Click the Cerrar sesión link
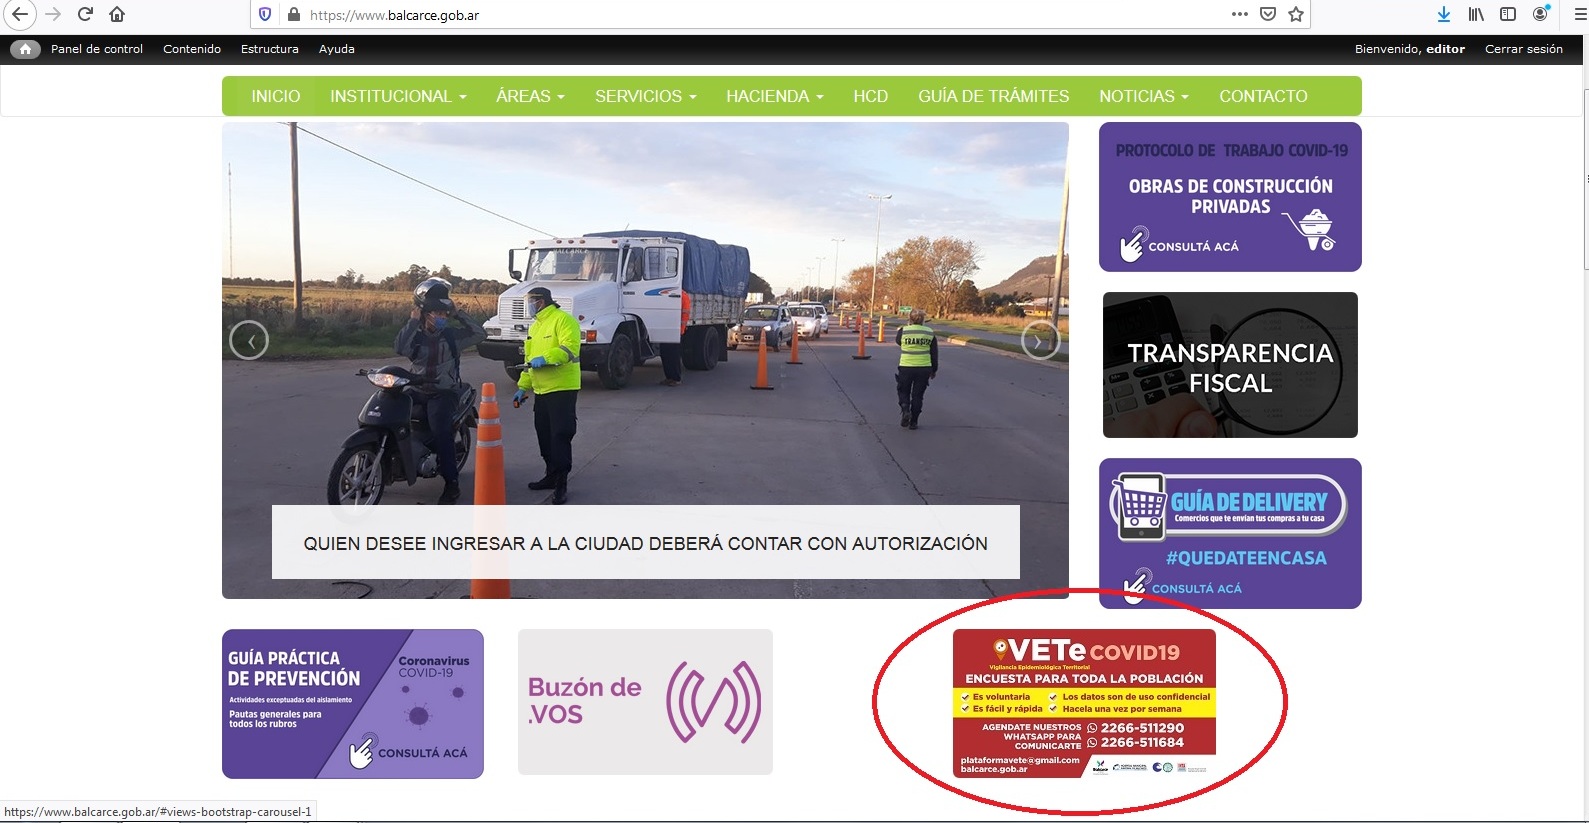Screen dimensions: 1589x823 point(1523,49)
